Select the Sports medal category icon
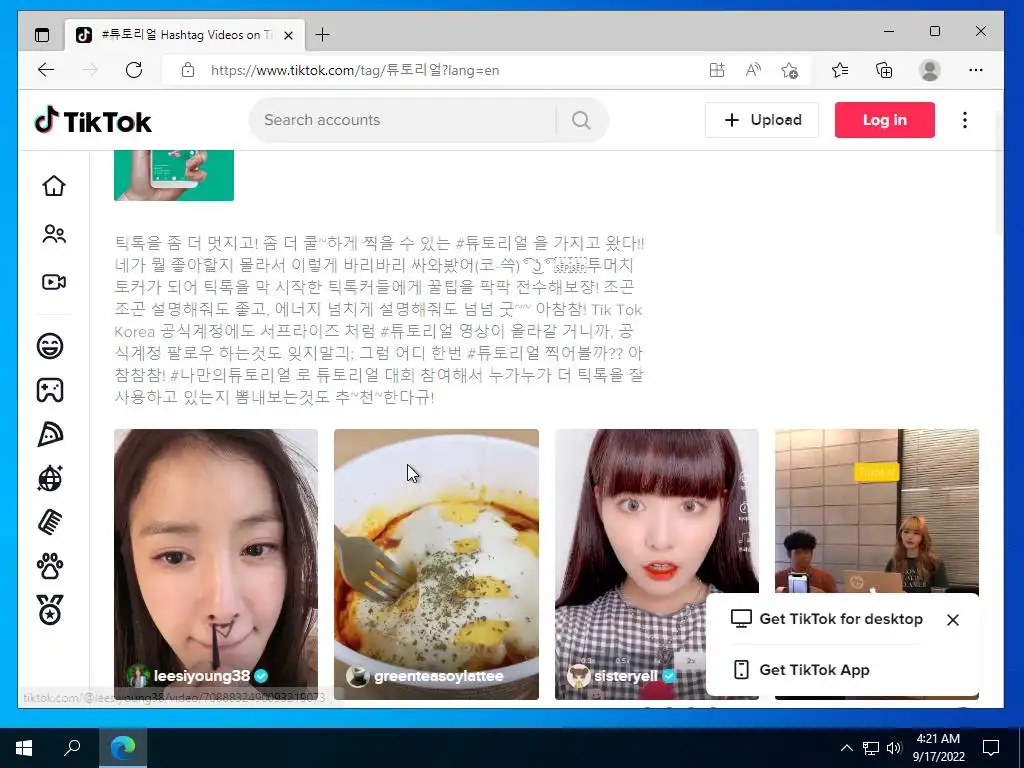This screenshot has height=768, width=1024. coord(50,610)
